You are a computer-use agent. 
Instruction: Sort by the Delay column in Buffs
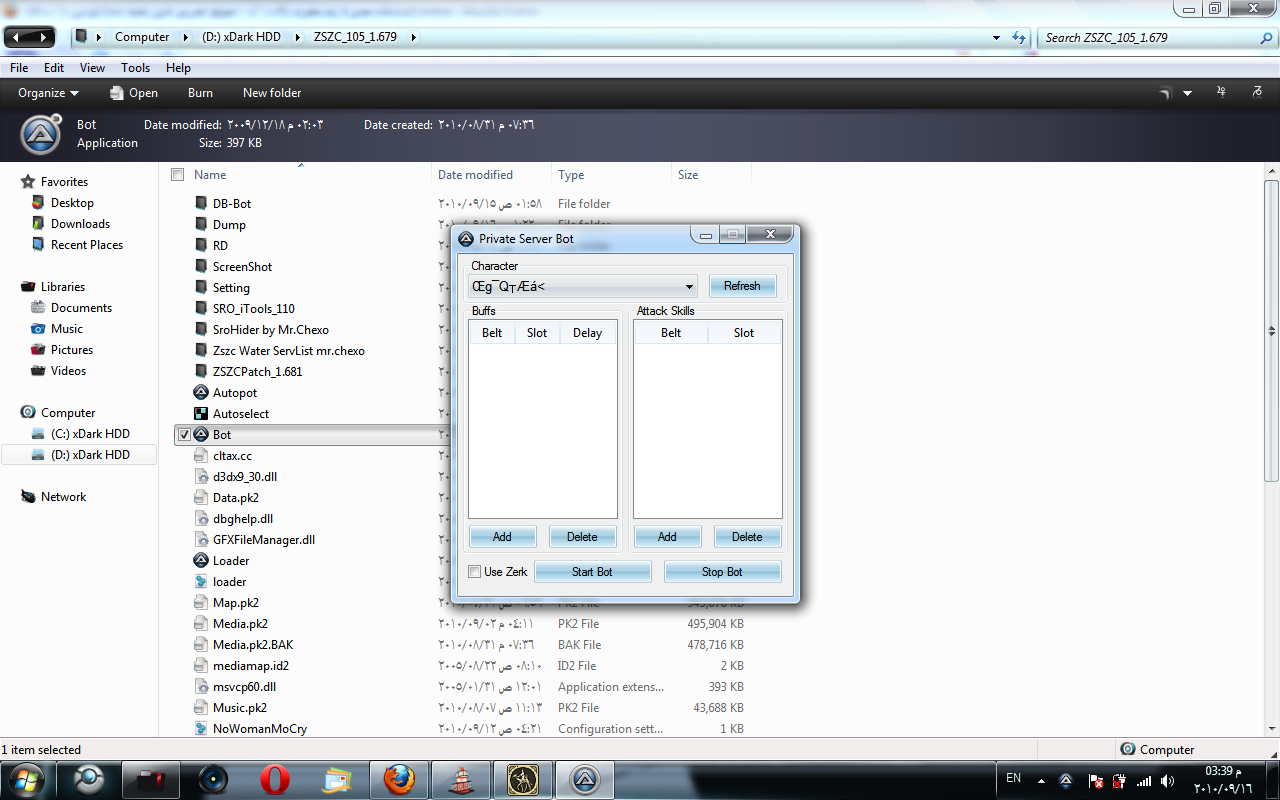587,333
